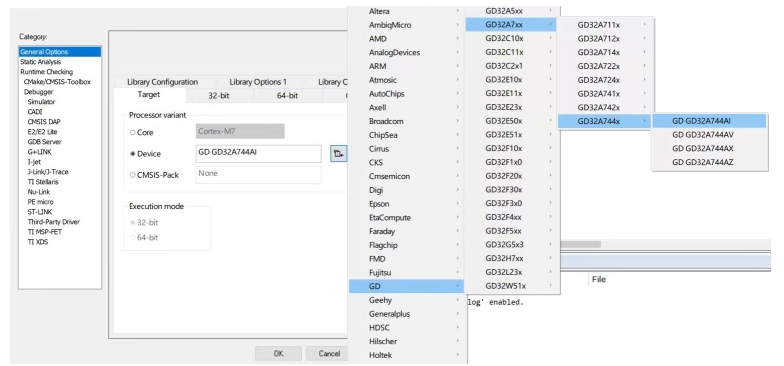Switch to the 64-bit tab
This screenshot has width=784, height=366.
(x=288, y=96)
